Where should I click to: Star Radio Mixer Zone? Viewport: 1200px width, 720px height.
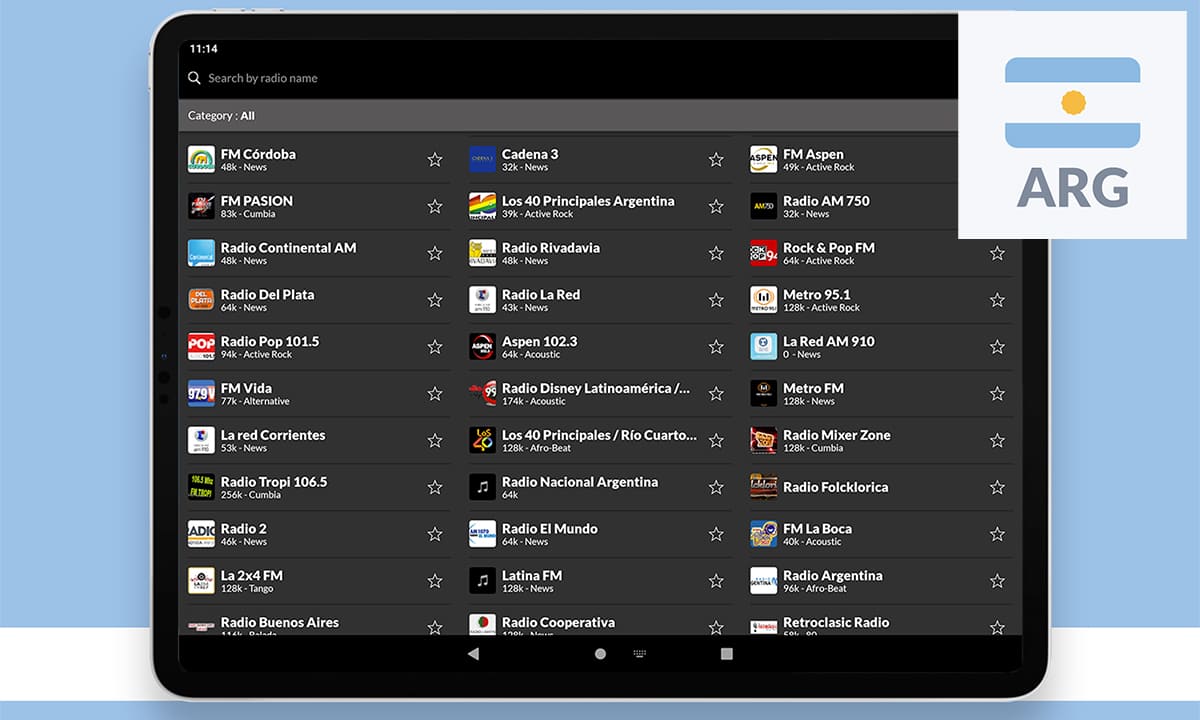997,441
